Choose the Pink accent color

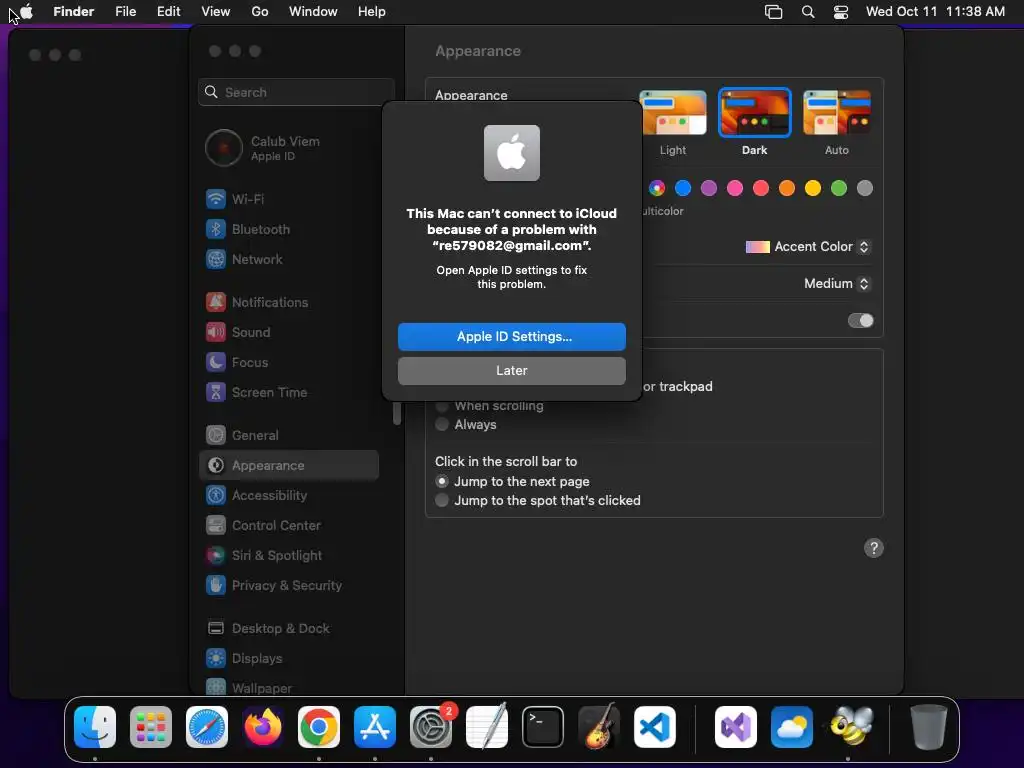point(735,189)
